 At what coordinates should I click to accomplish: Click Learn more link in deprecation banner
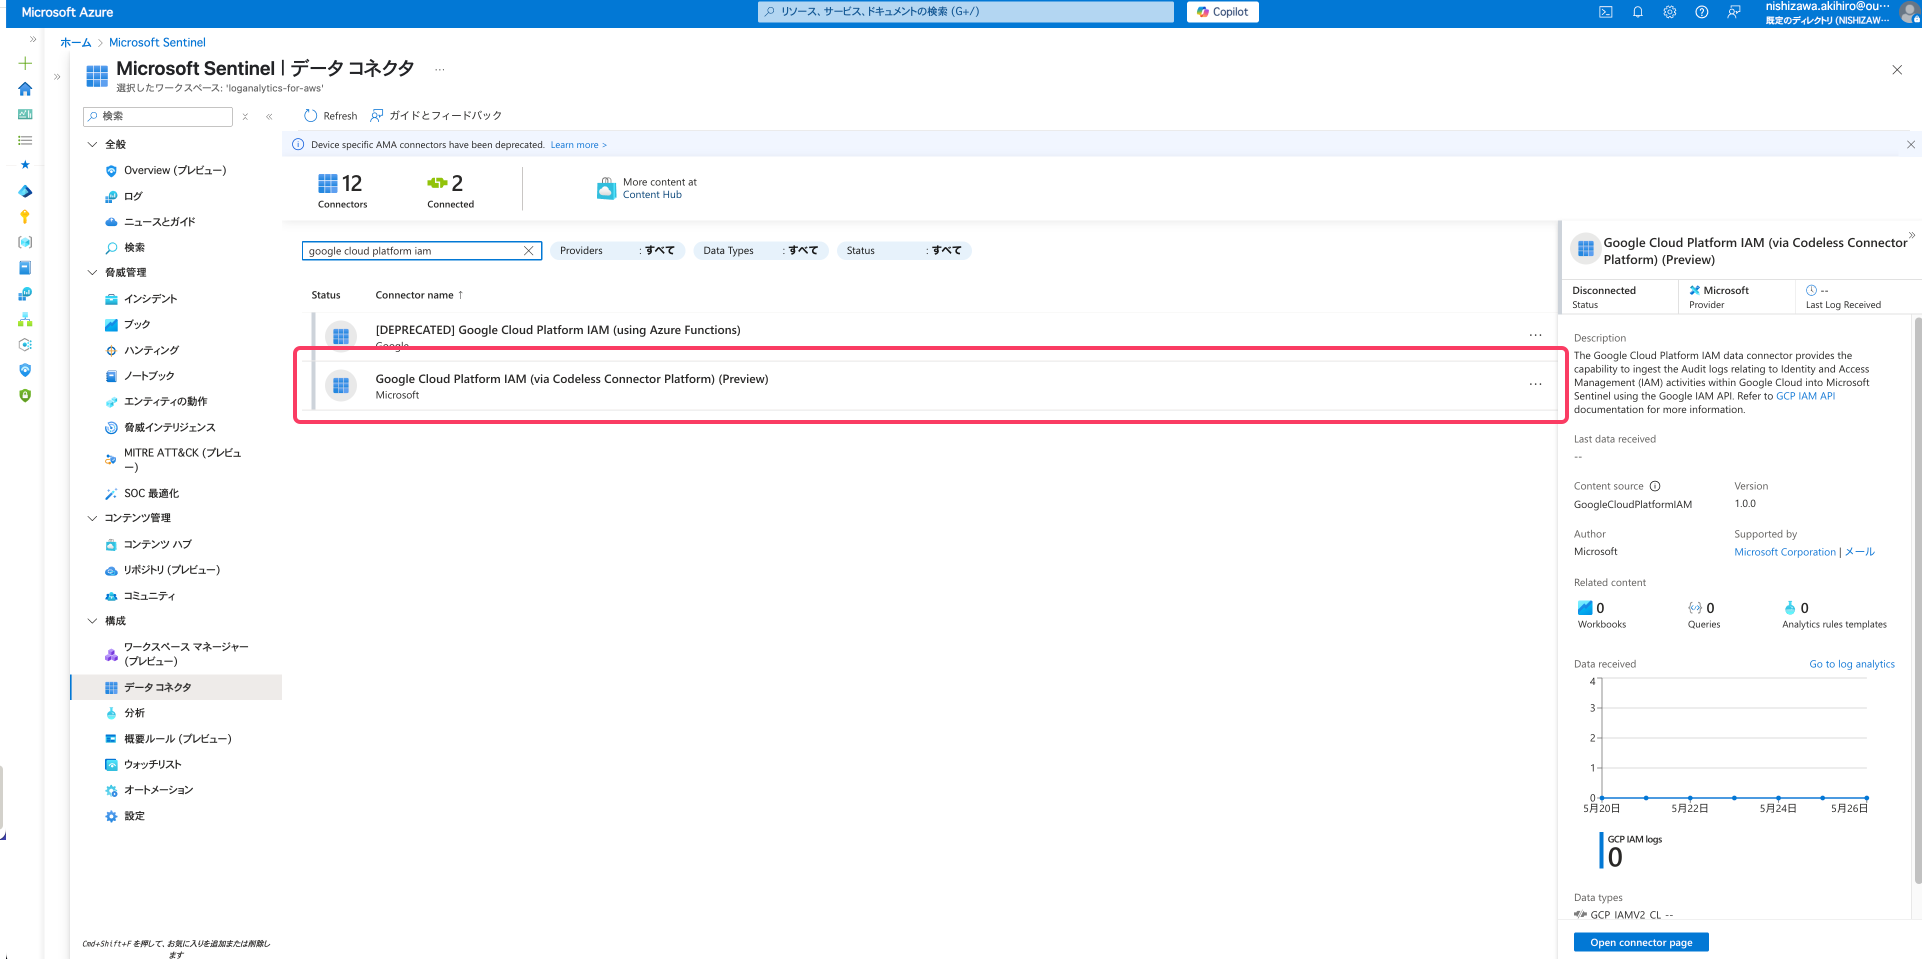tap(578, 145)
